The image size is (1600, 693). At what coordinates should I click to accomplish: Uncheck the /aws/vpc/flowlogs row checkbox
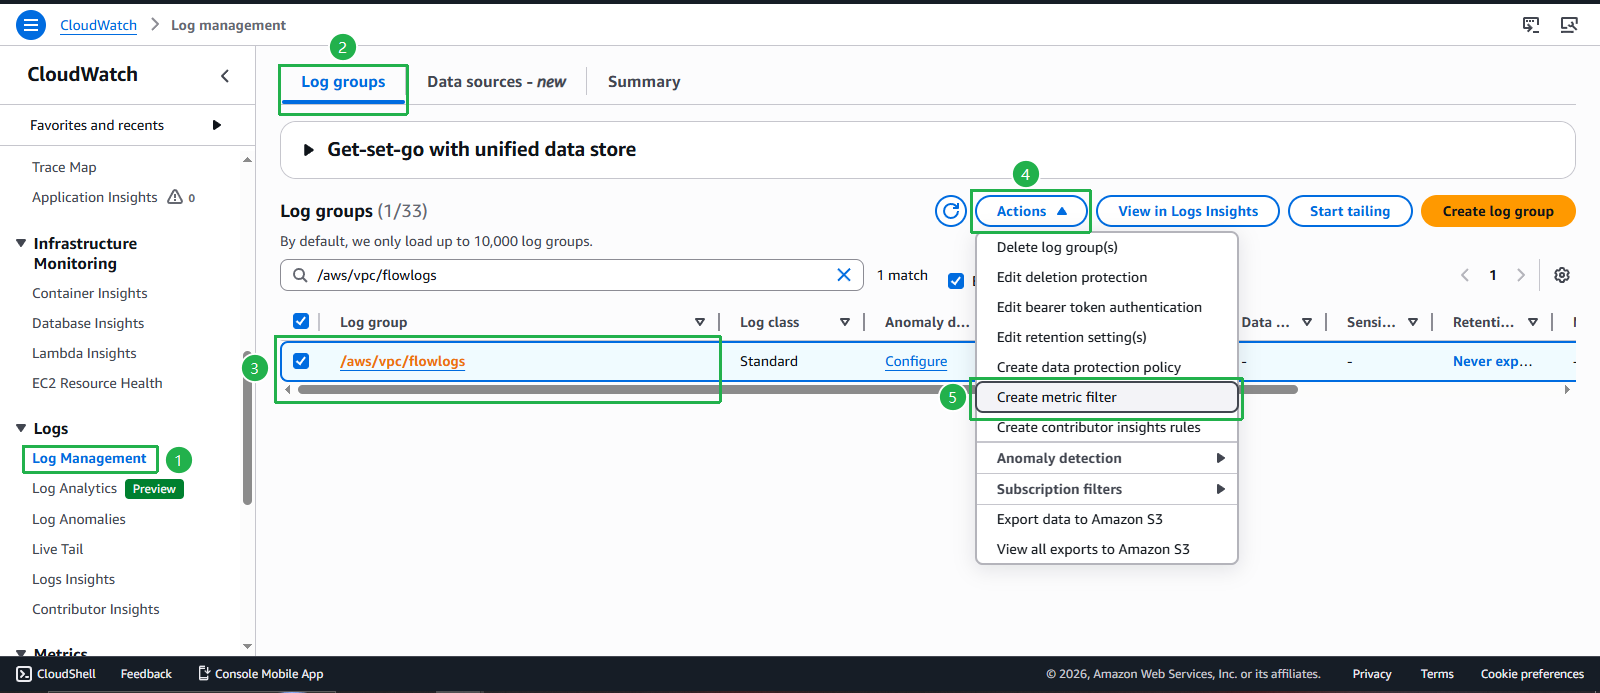coord(301,361)
